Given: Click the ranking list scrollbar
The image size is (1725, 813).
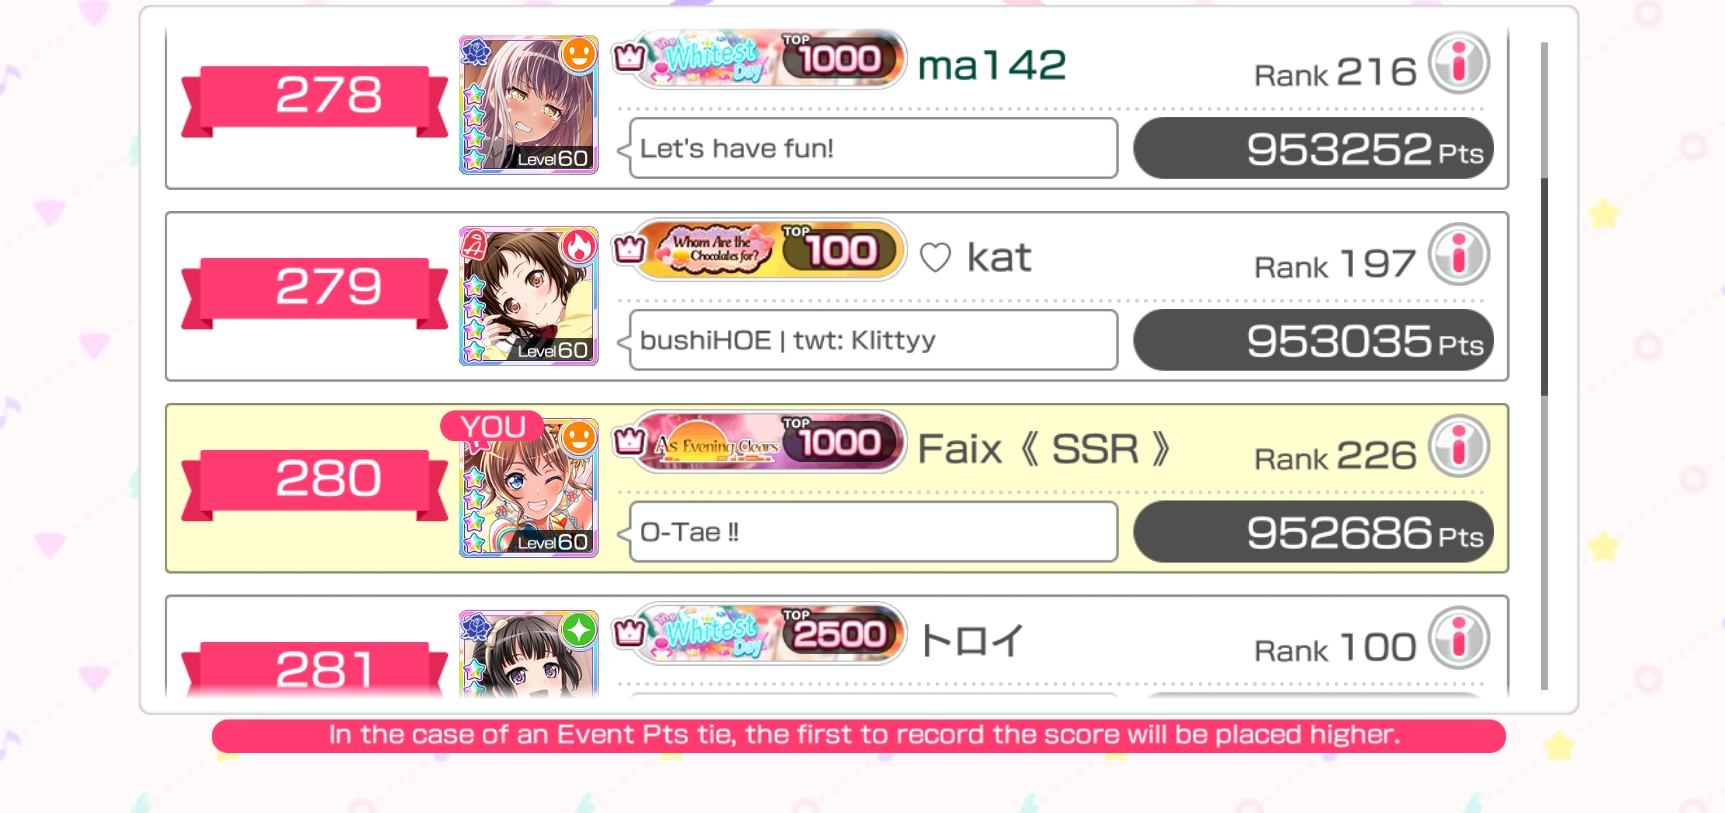Looking at the screenshot, I should click(x=1544, y=365).
